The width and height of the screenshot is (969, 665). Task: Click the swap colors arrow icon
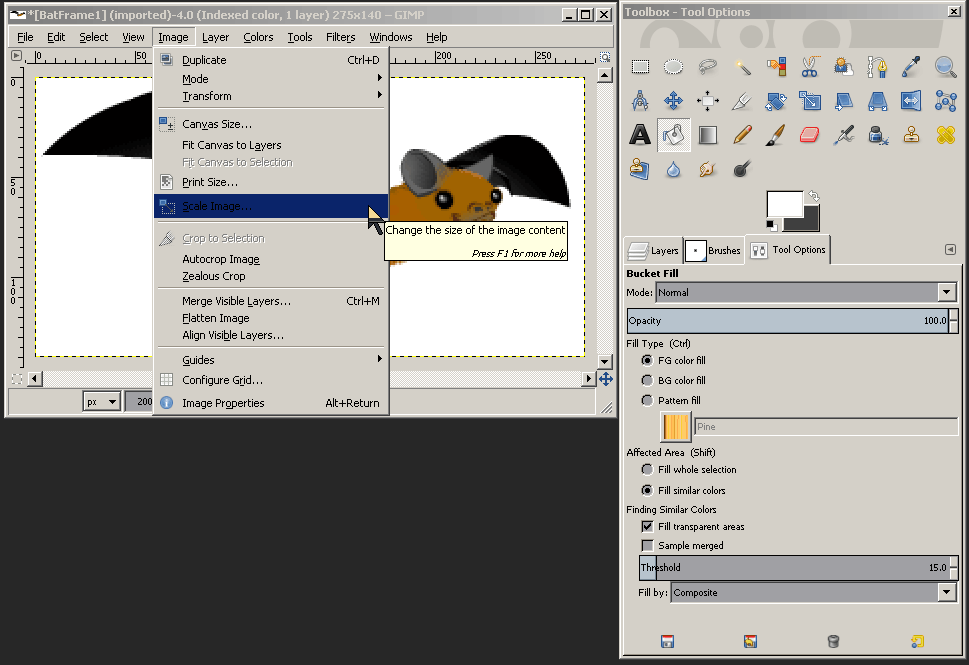[x=814, y=196]
